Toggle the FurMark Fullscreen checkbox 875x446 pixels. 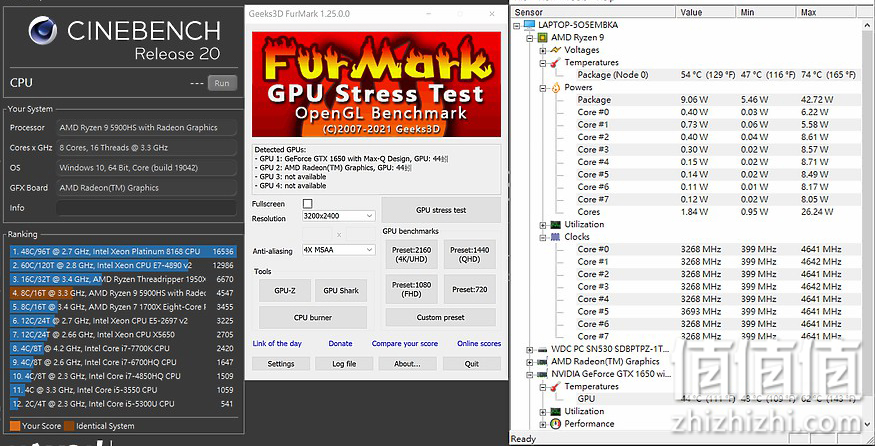click(307, 204)
